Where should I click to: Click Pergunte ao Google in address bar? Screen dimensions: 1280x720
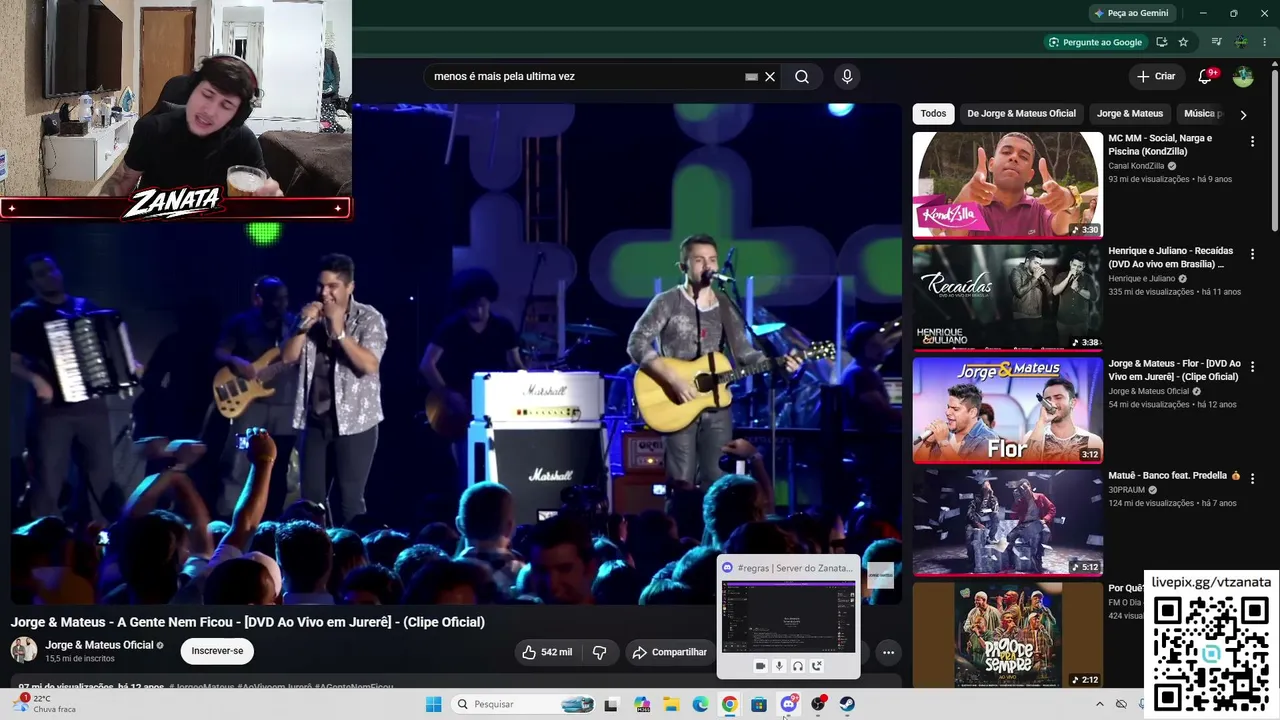pyautogui.click(x=1094, y=42)
